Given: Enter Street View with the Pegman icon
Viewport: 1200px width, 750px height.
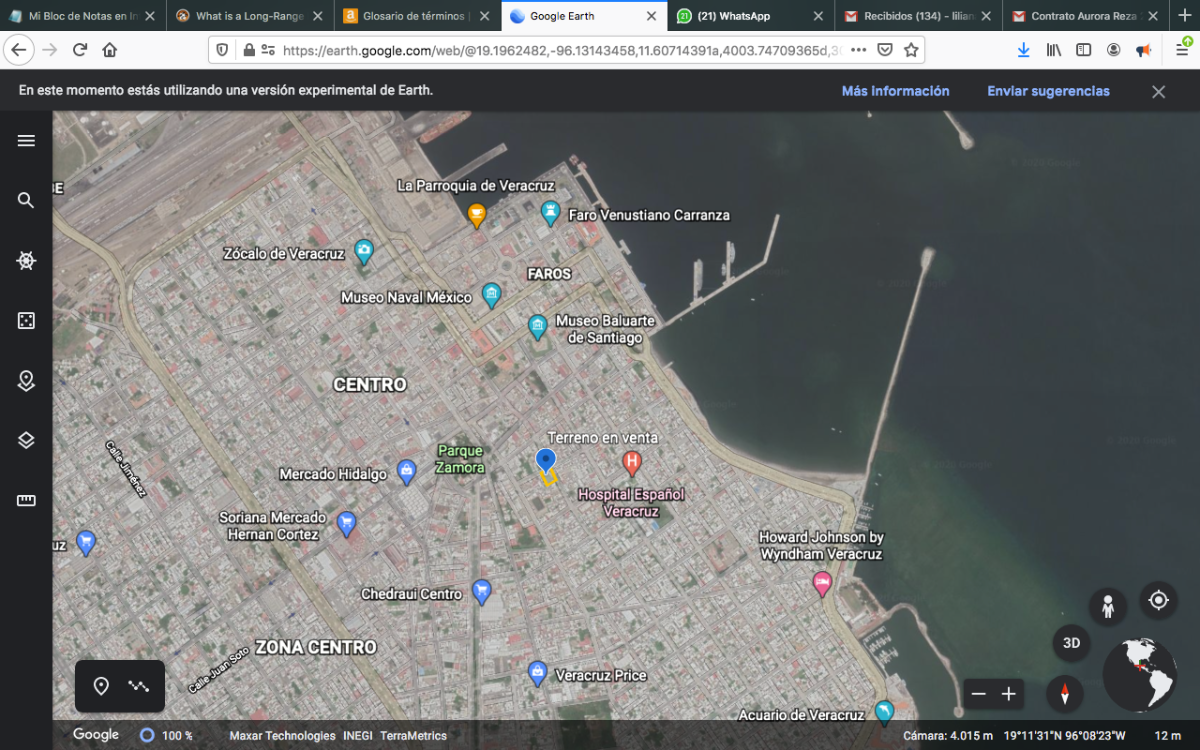Looking at the screenshot, I should [1108, 606].
